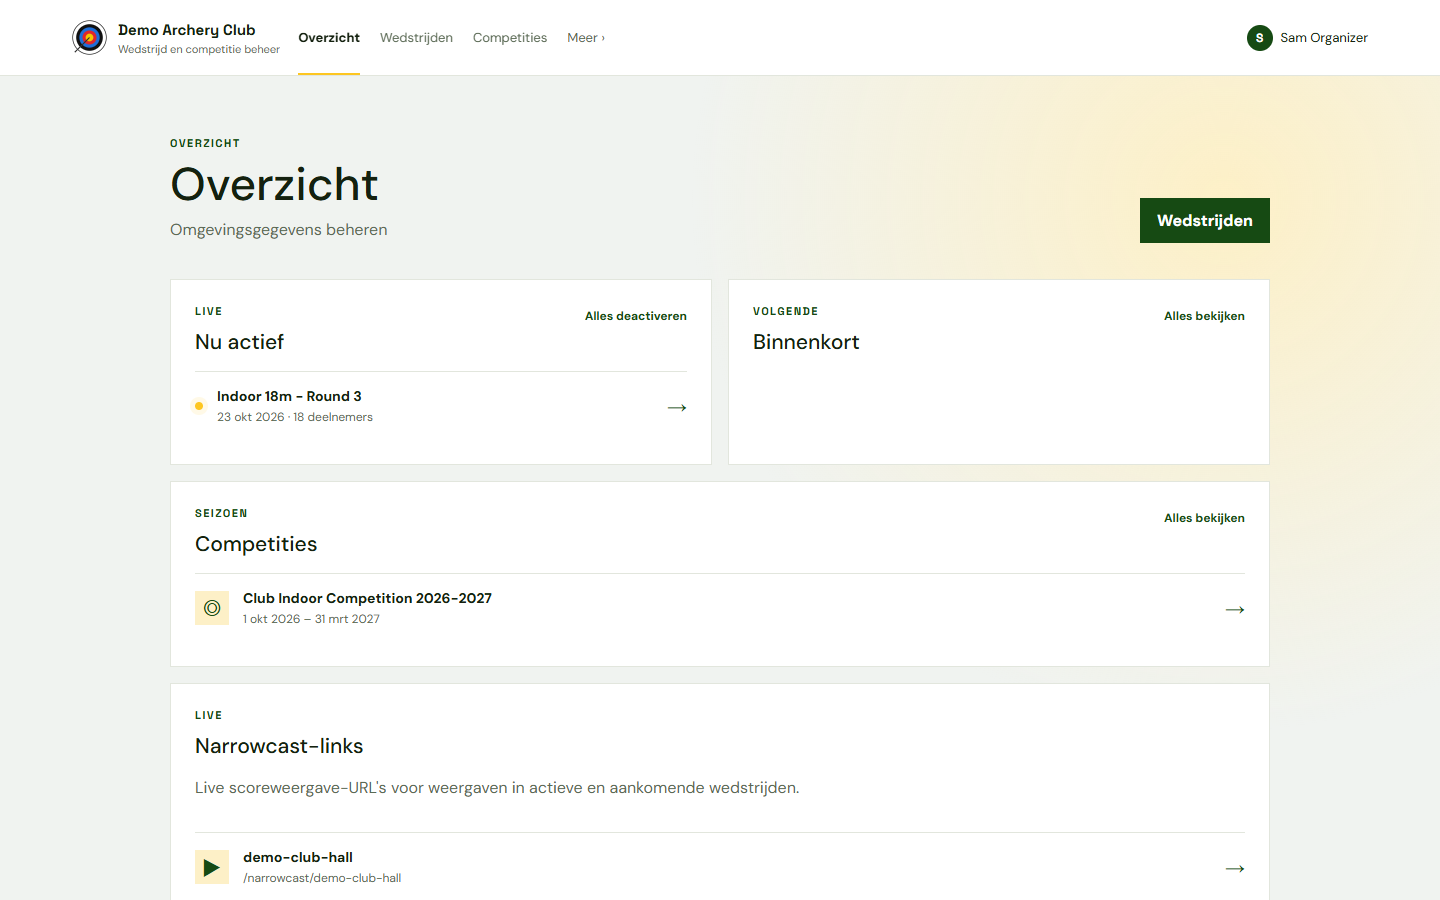The height and width of the screenshot is (900, 1440).
Task: Click the Competities card heading
Action: (256, 544)
